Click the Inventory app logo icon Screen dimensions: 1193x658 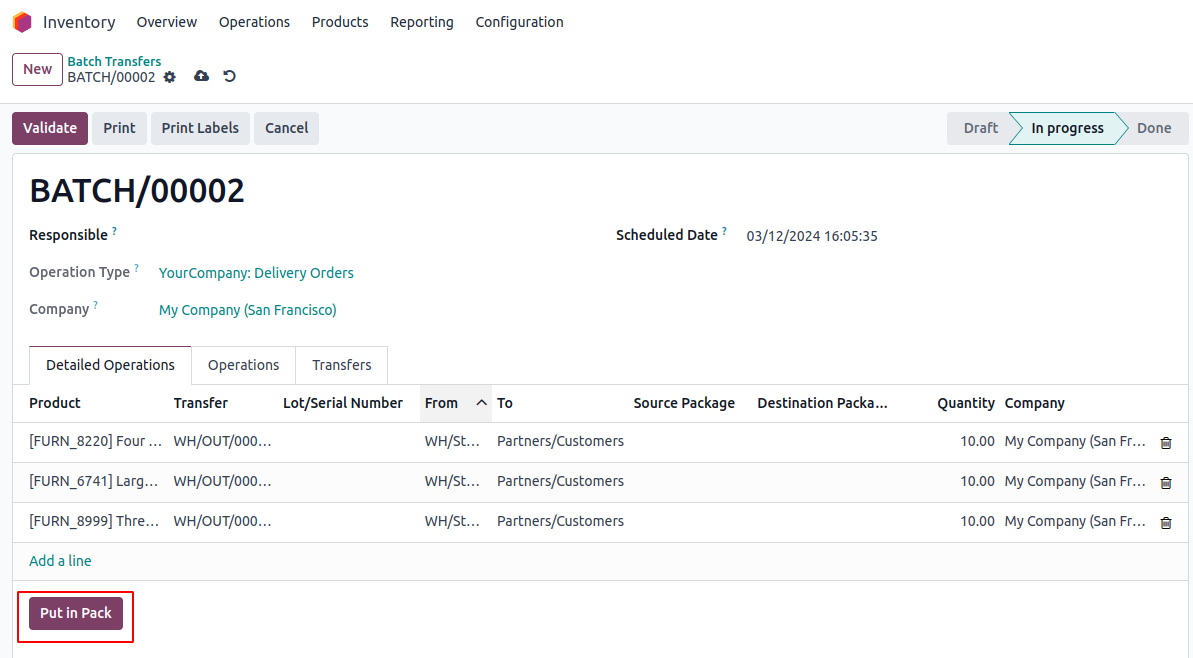point(22,22)
